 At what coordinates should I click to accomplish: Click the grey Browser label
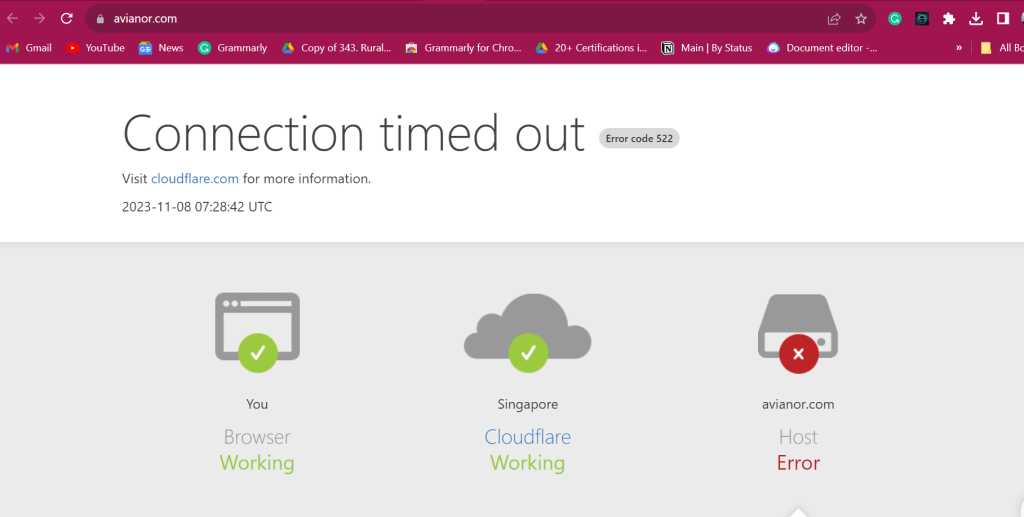tap(257, 437)
